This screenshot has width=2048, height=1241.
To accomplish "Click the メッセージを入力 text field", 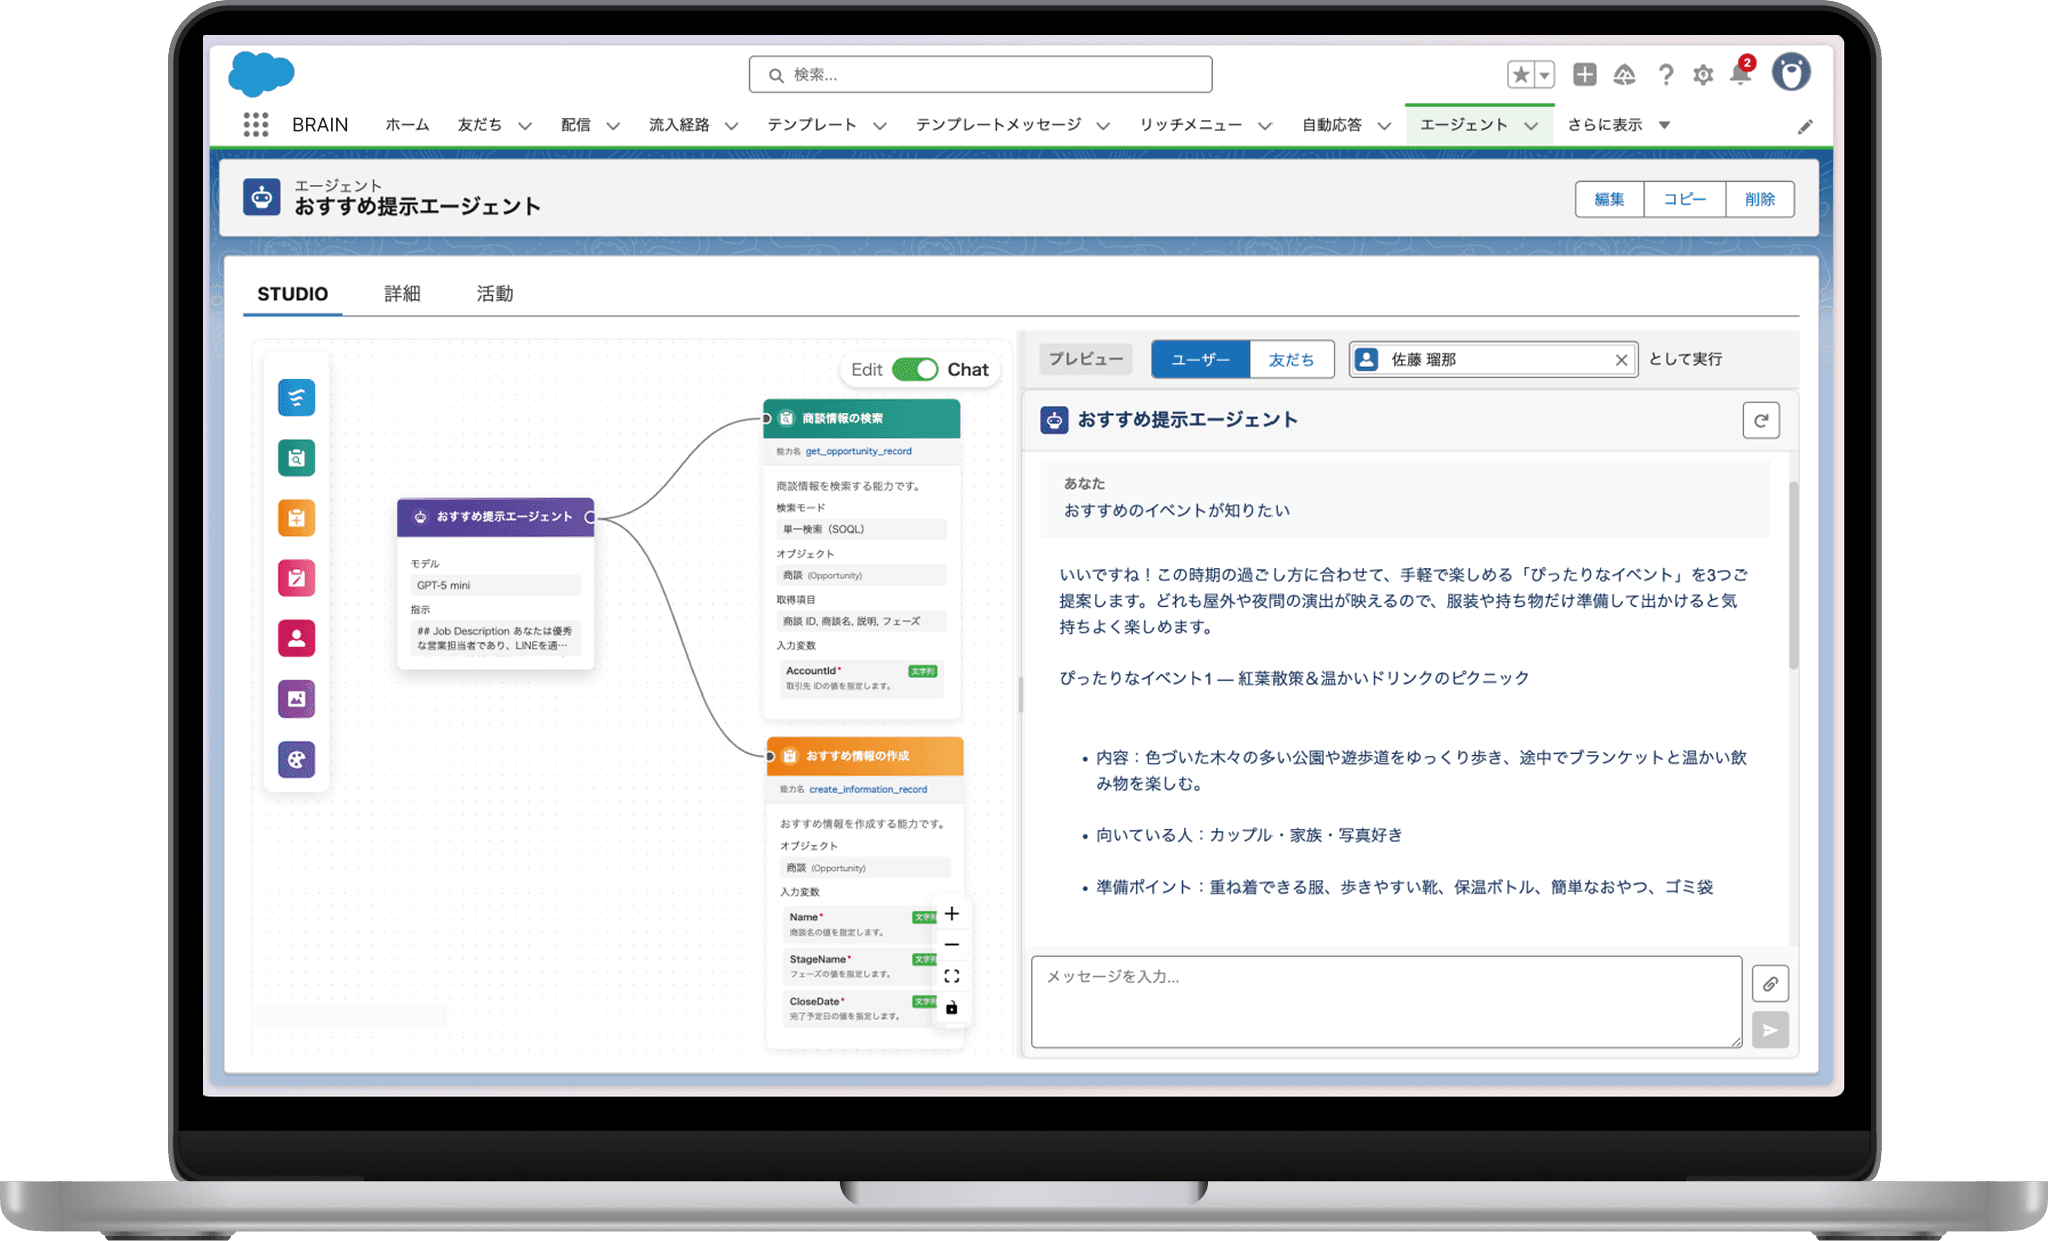I will pos(1385,1001).
